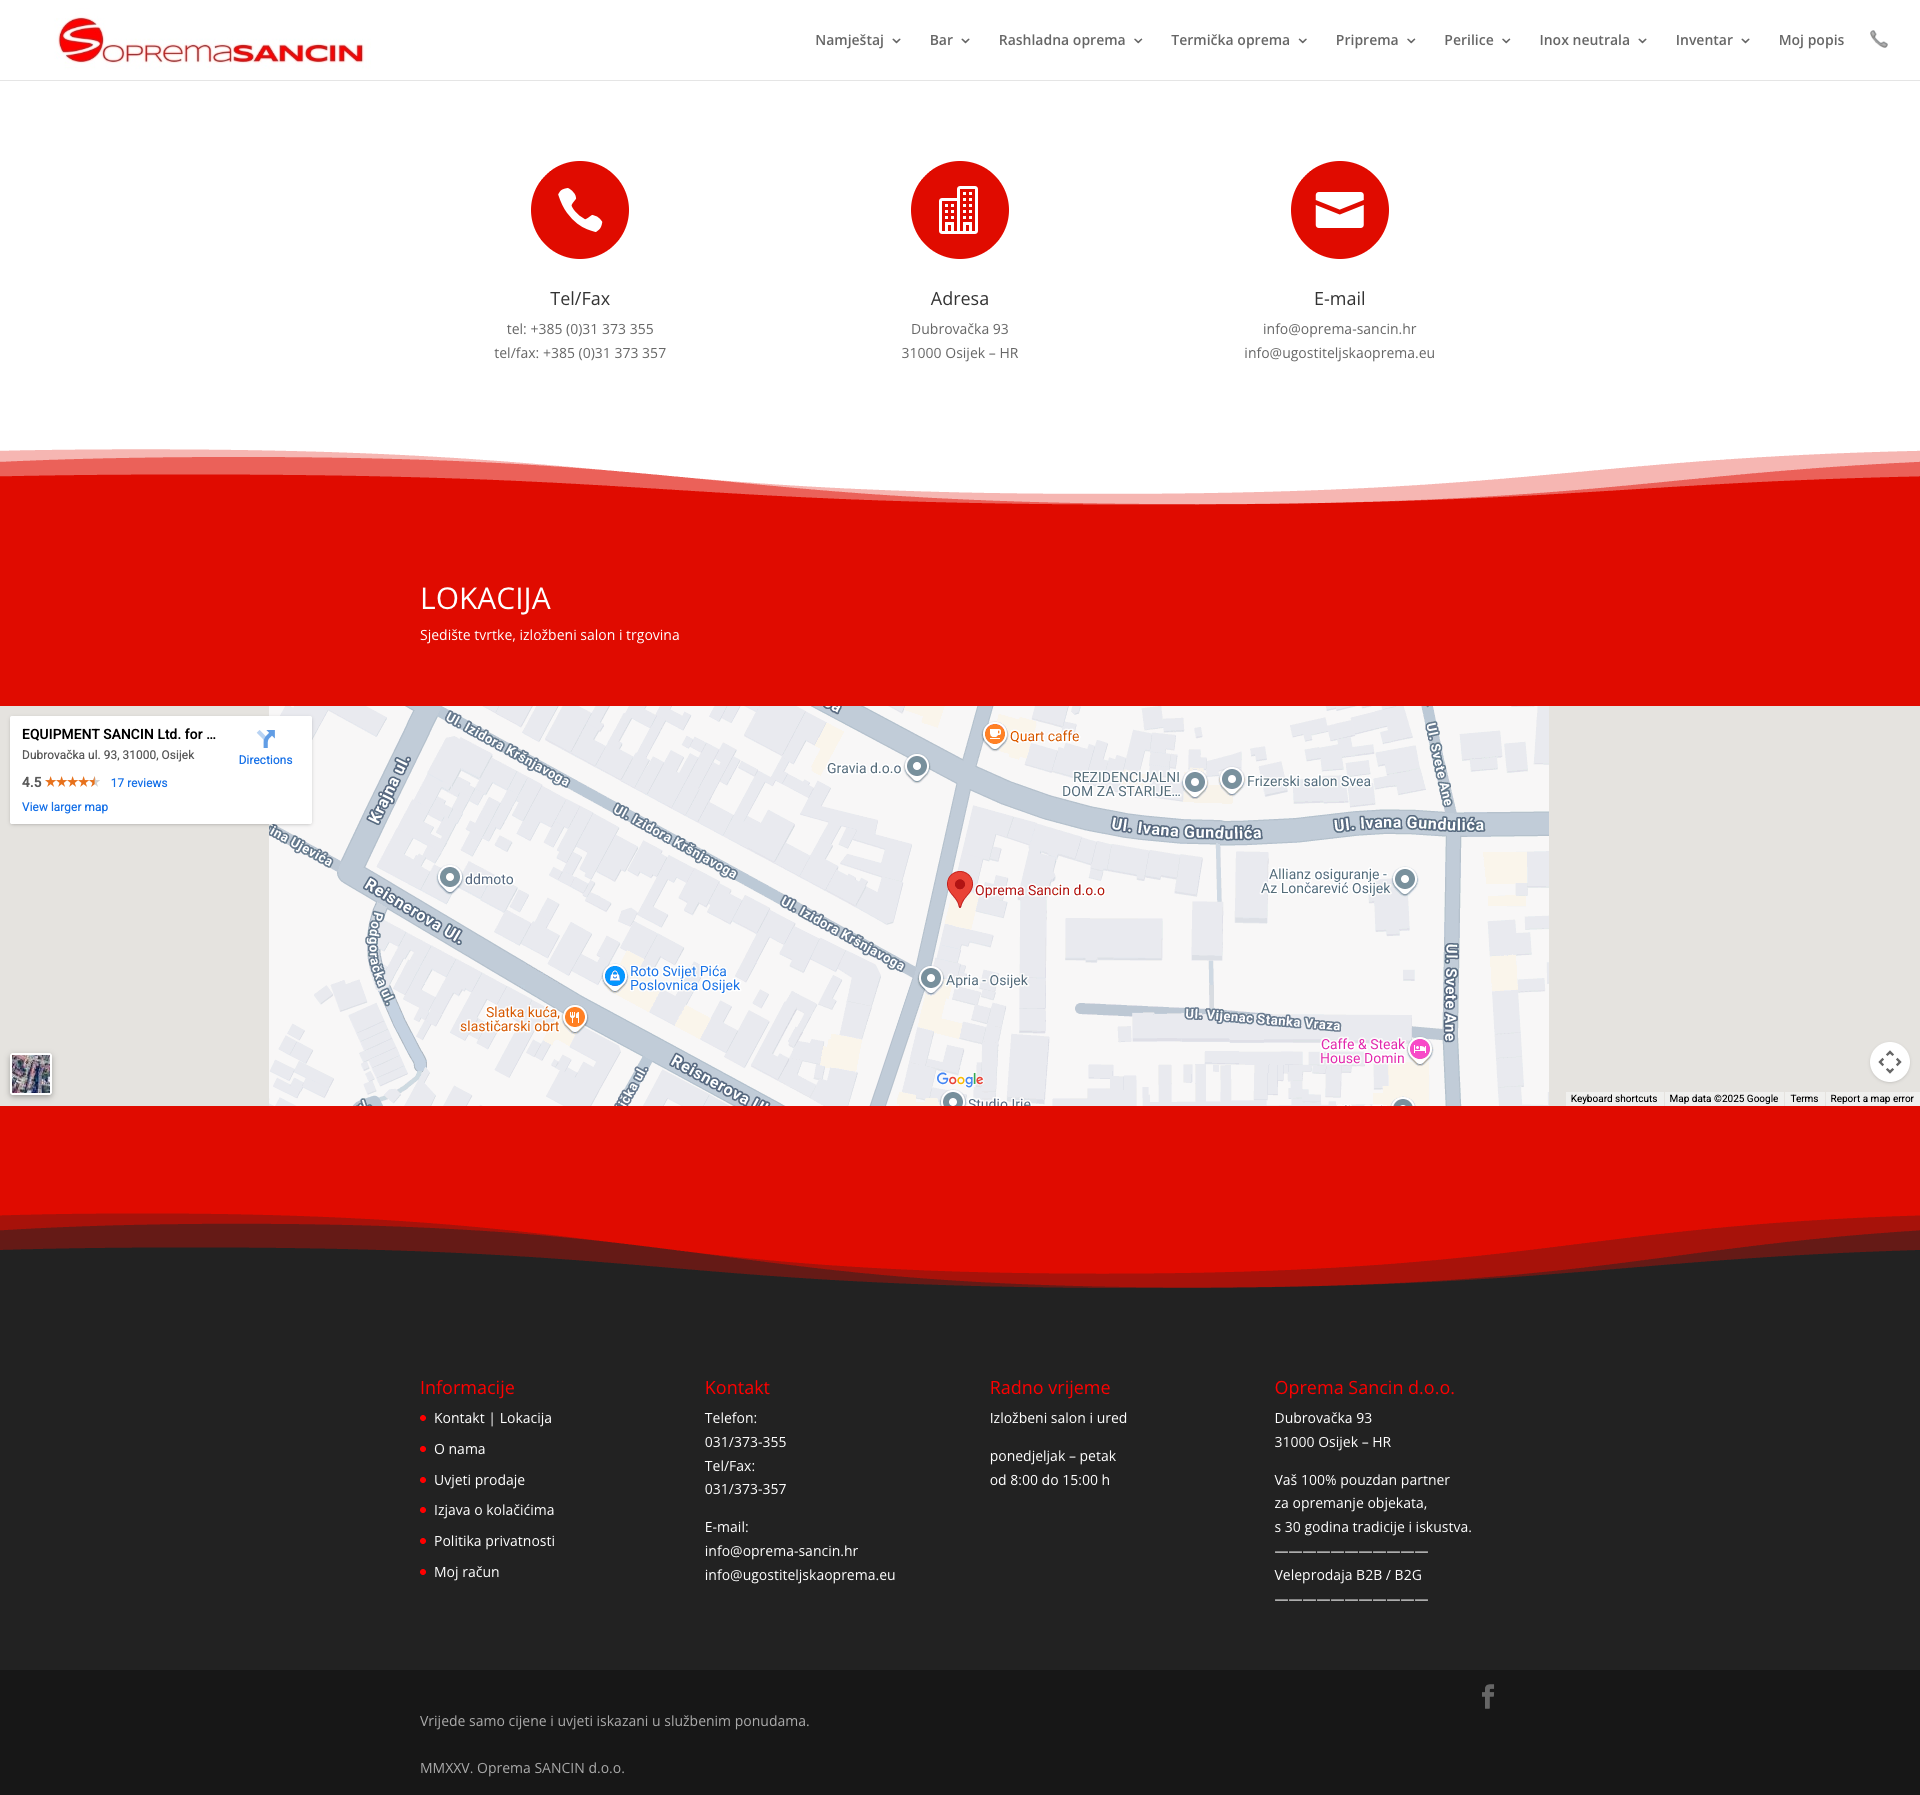
Task: Open the Perilice menu item
Action: [1476, 40]
